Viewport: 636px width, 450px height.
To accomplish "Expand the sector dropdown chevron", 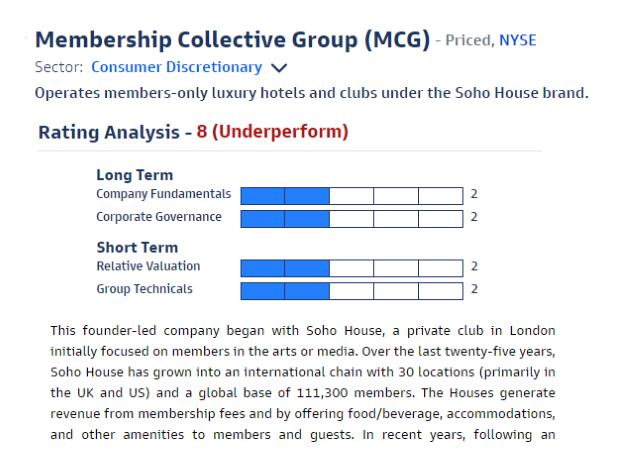I will point(279,68).
